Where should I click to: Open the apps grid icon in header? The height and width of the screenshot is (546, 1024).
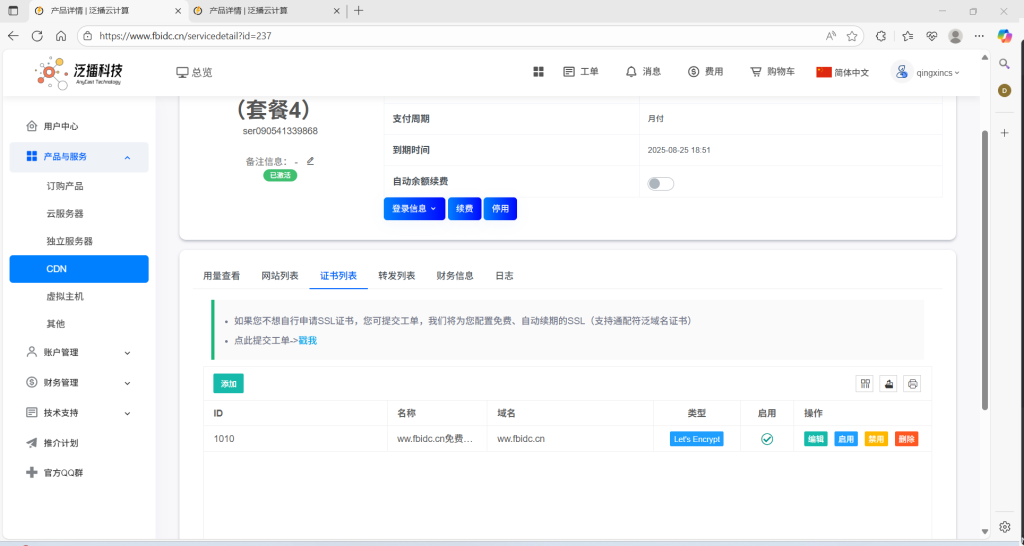[538, 72]
